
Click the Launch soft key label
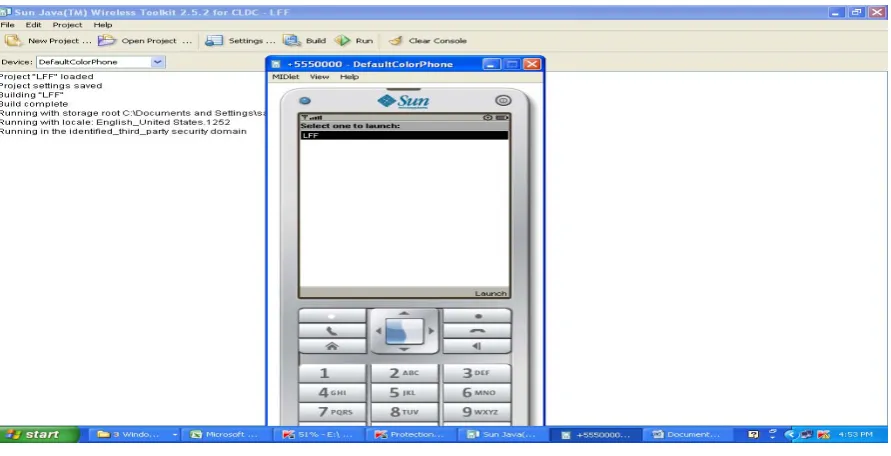[490, 293]
